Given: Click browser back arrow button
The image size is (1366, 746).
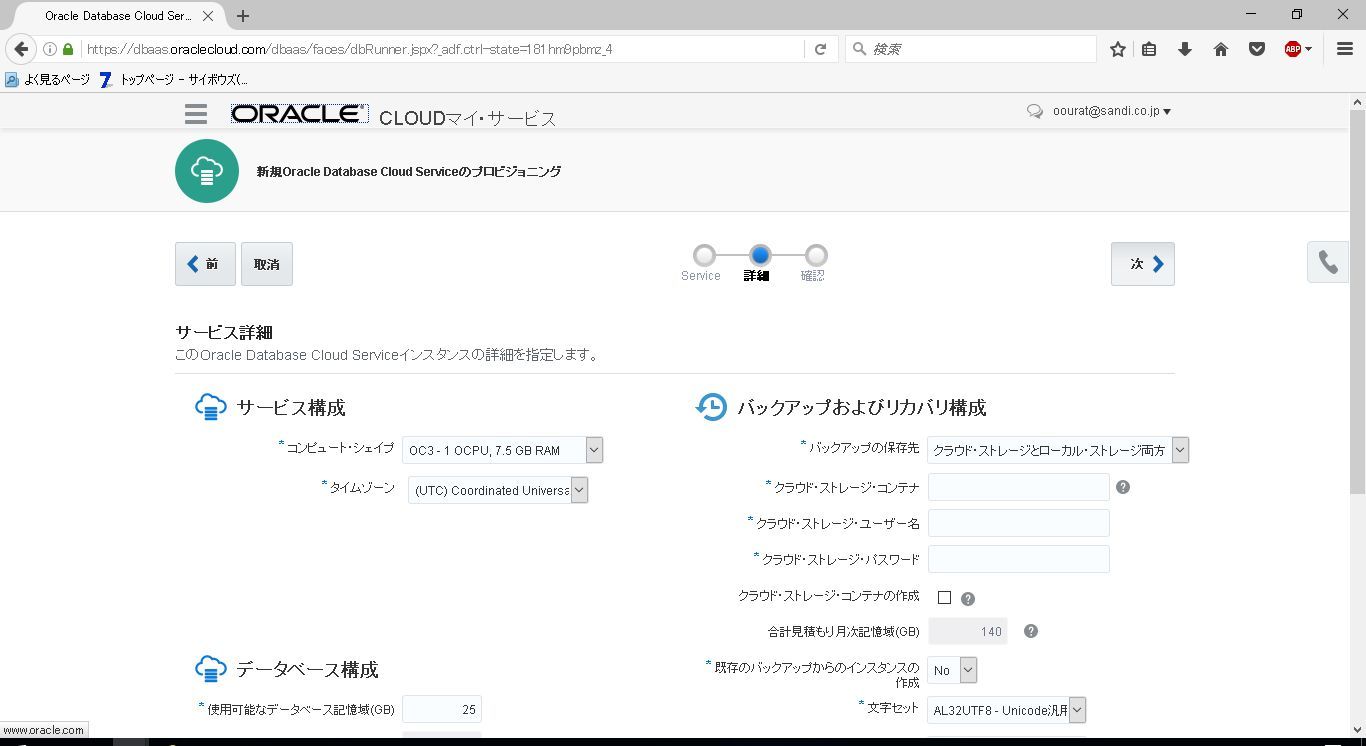Looking at the screenshot, I should (x=21, y=49).
